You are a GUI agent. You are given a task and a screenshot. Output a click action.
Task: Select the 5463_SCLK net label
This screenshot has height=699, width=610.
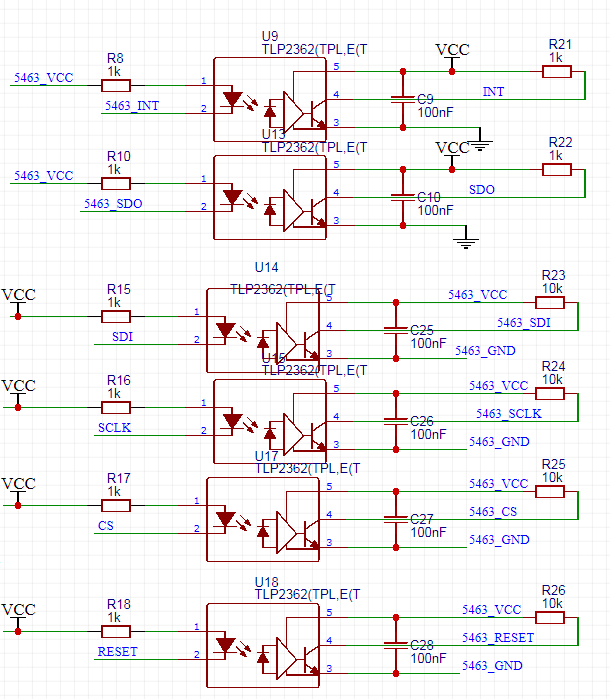click(x=509, y=414)
